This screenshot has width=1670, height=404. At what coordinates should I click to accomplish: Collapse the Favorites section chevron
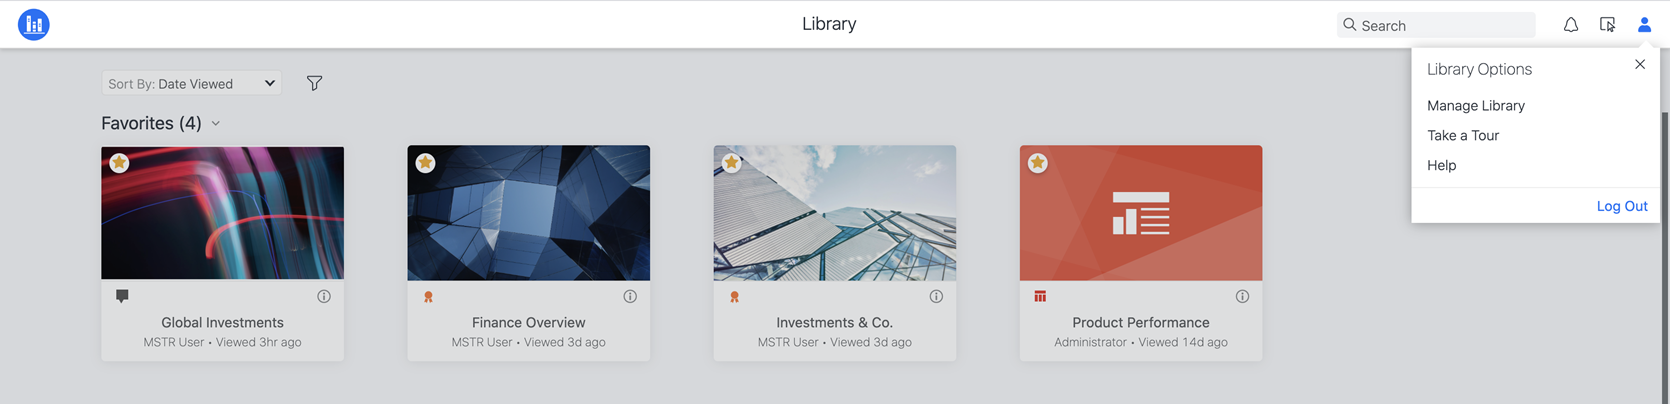(216, 124)
